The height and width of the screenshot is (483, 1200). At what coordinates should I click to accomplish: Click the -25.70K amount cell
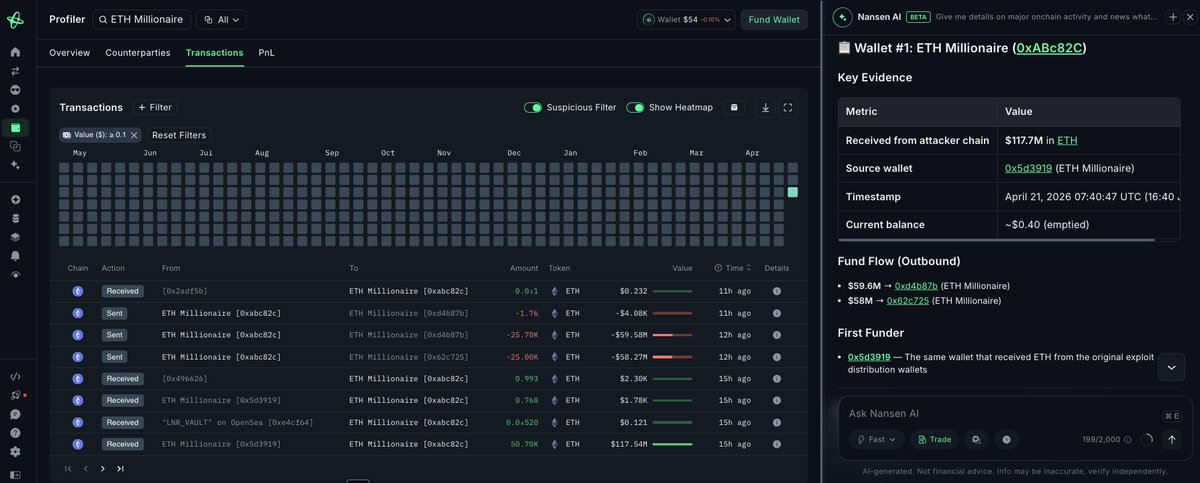pos(522,335)
